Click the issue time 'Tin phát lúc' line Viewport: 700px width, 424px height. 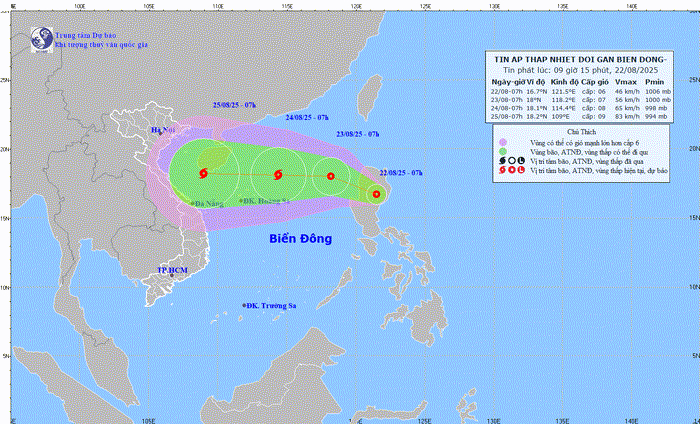580,70
